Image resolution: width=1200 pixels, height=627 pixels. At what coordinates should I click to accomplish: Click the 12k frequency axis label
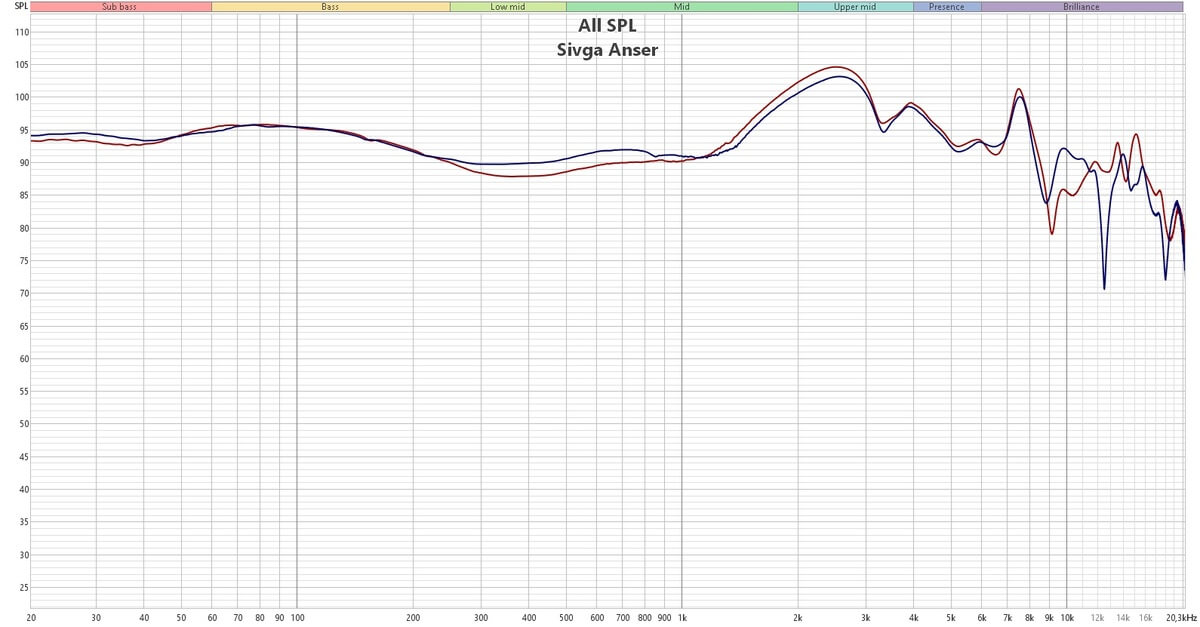[x=1097, y=618]
